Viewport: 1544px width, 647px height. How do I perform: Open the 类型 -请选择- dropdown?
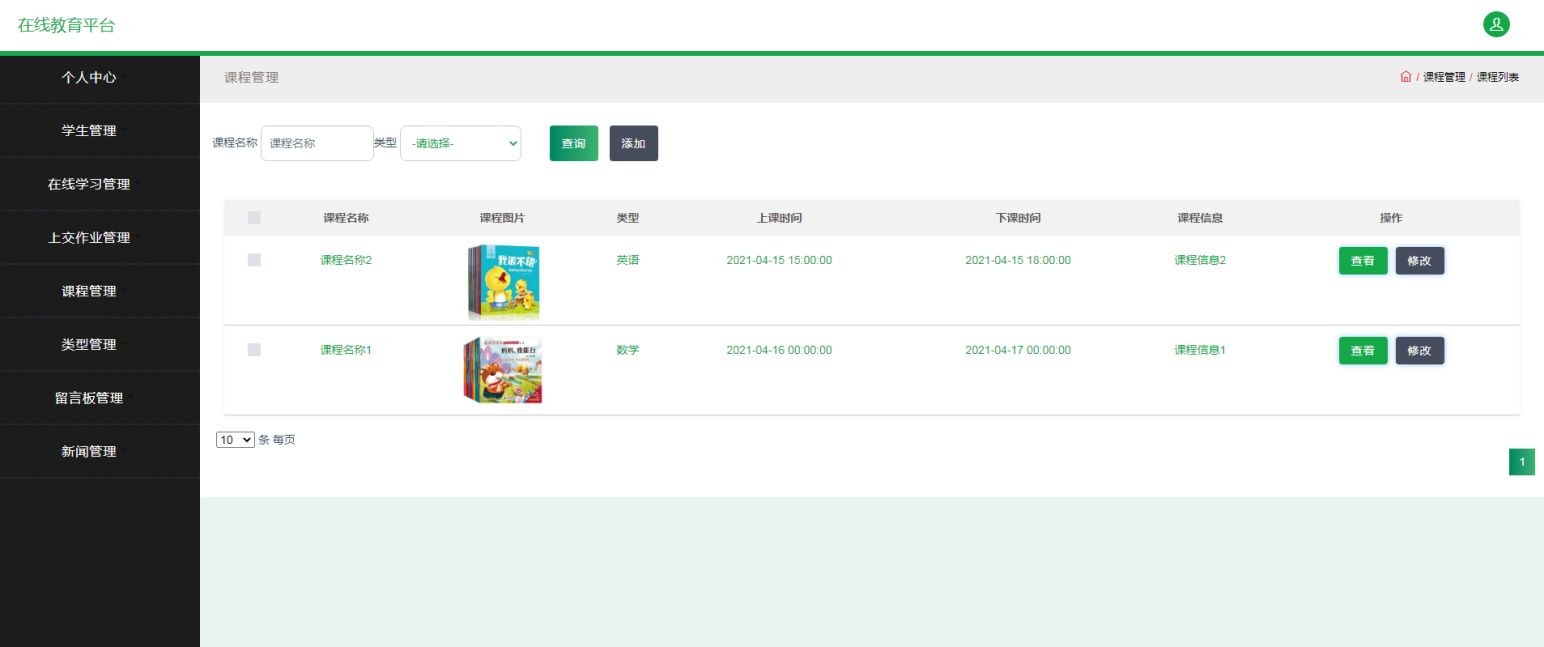(x=460, y=143)
